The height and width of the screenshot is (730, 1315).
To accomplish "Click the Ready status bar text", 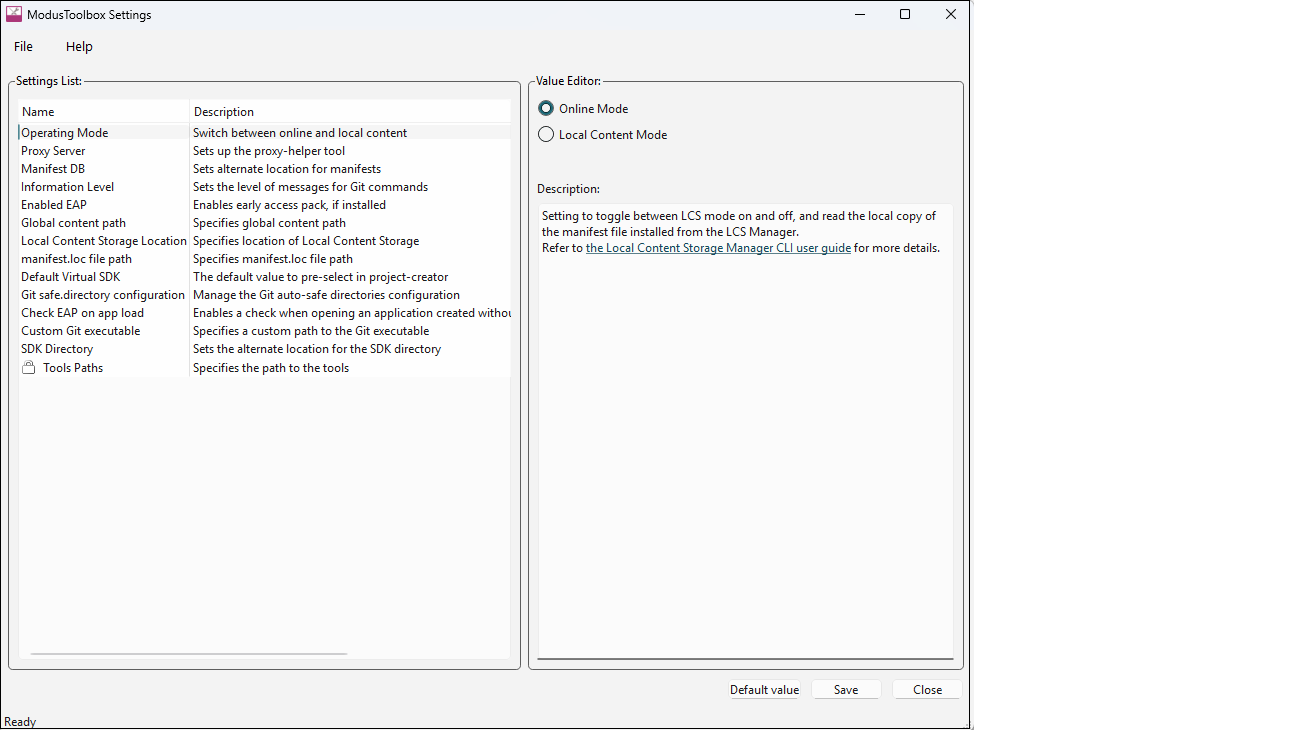I will click(x=20, y=721).
